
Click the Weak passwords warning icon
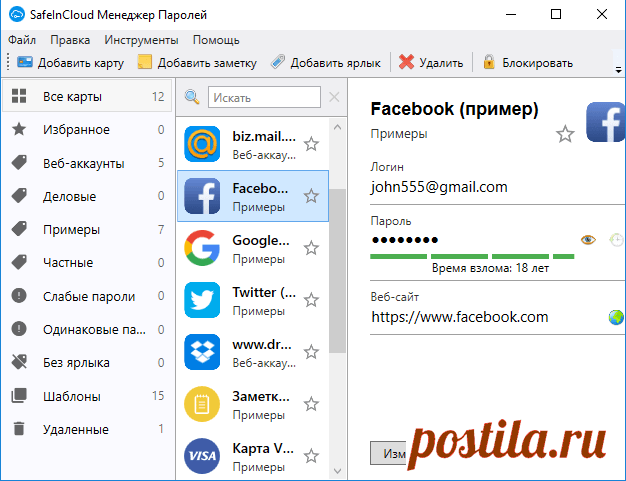tap(19, 296)
